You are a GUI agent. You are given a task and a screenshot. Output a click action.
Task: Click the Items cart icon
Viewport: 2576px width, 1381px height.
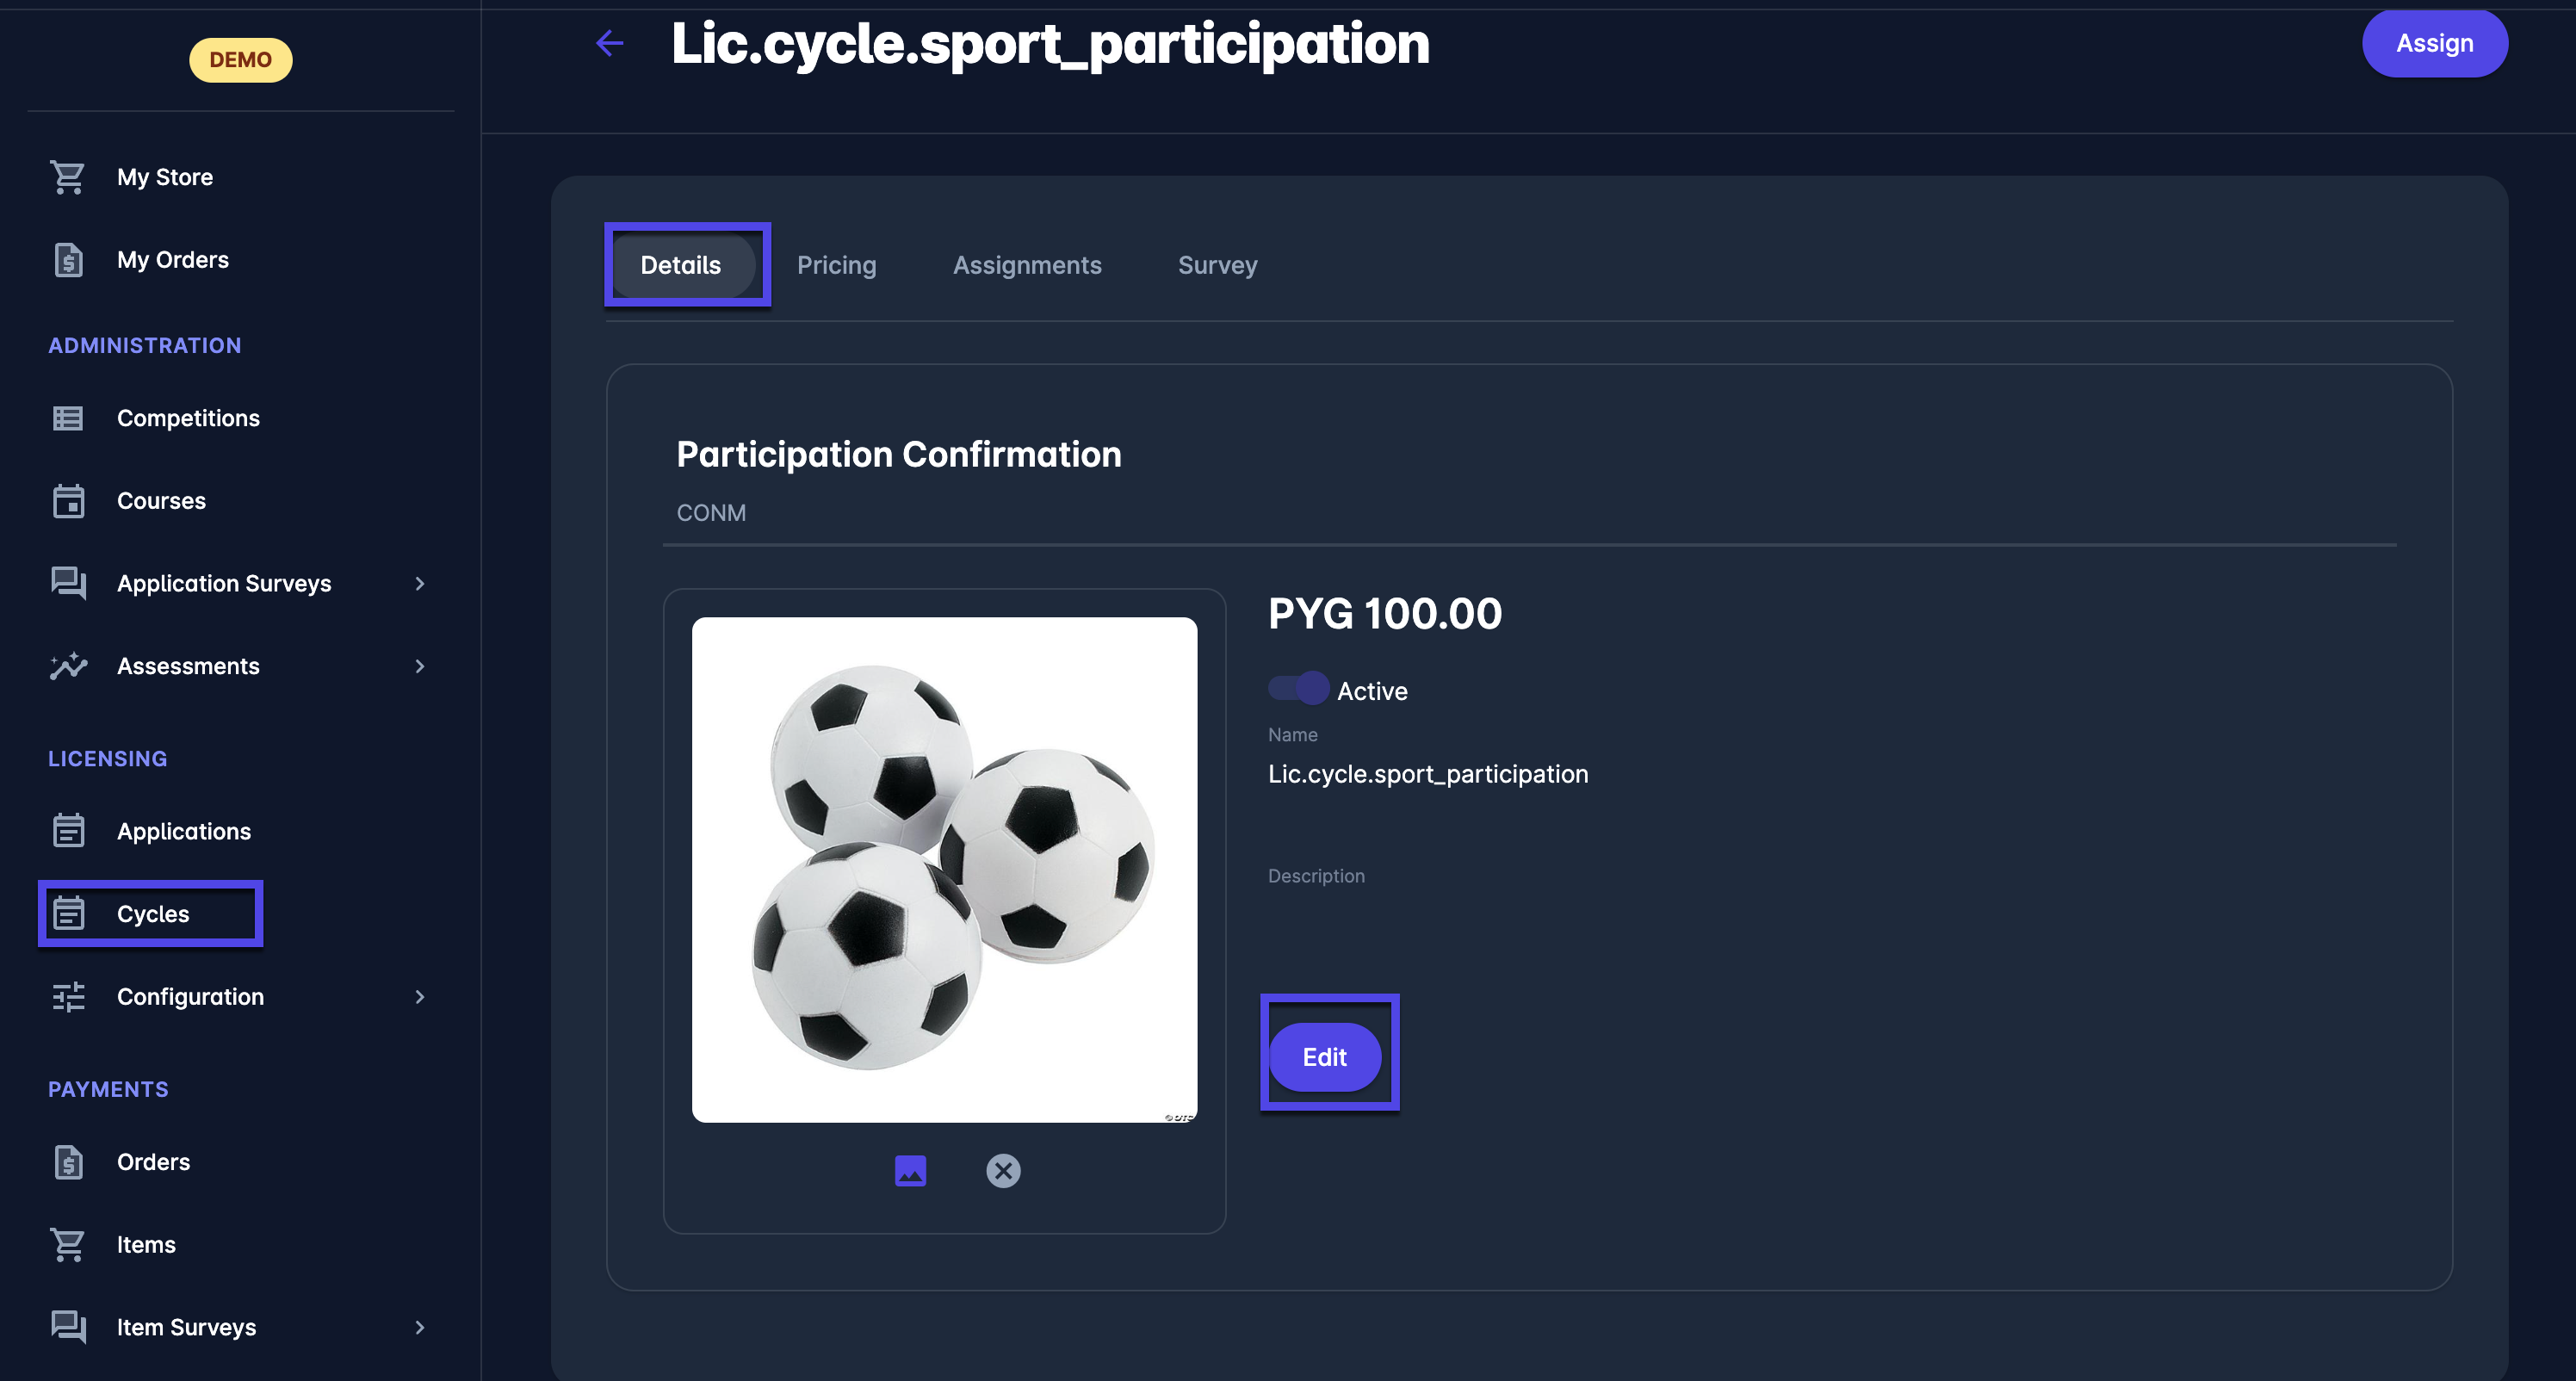pos(68,1245)
